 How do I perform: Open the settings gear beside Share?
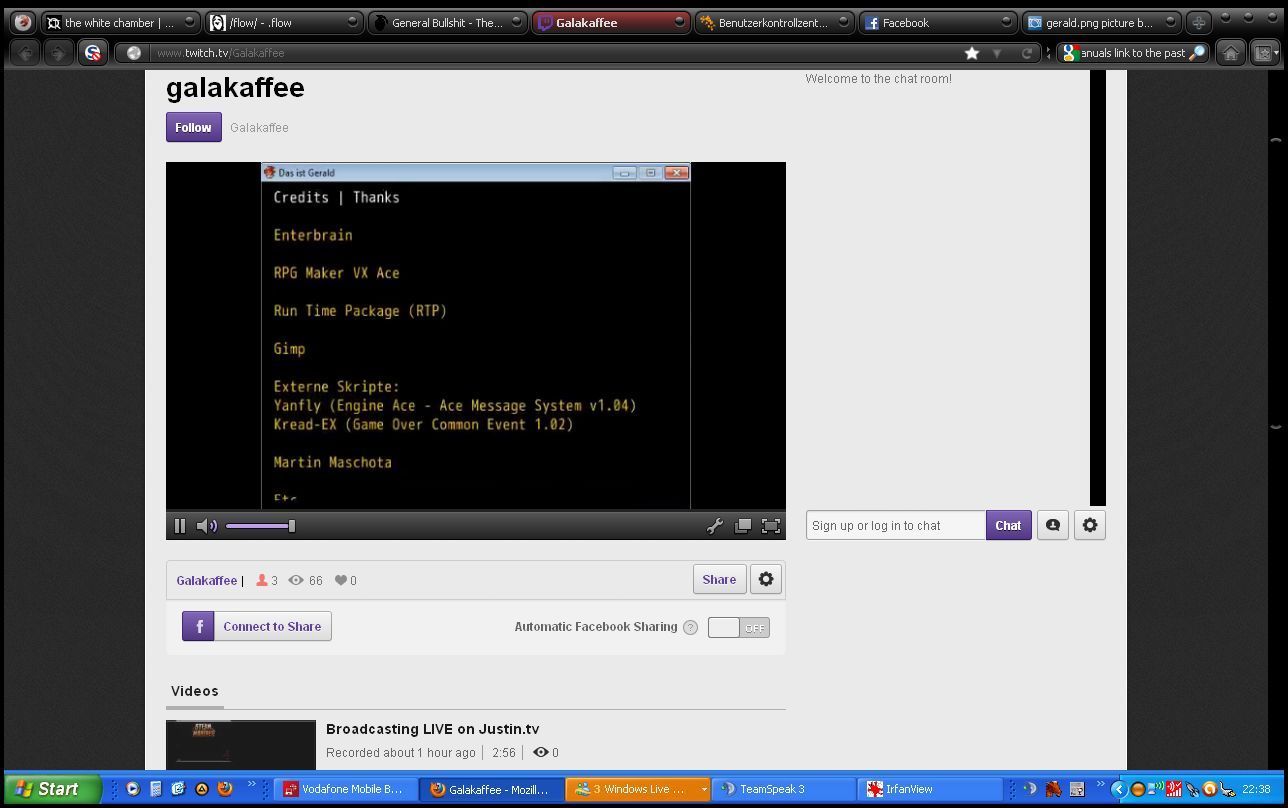766,579
